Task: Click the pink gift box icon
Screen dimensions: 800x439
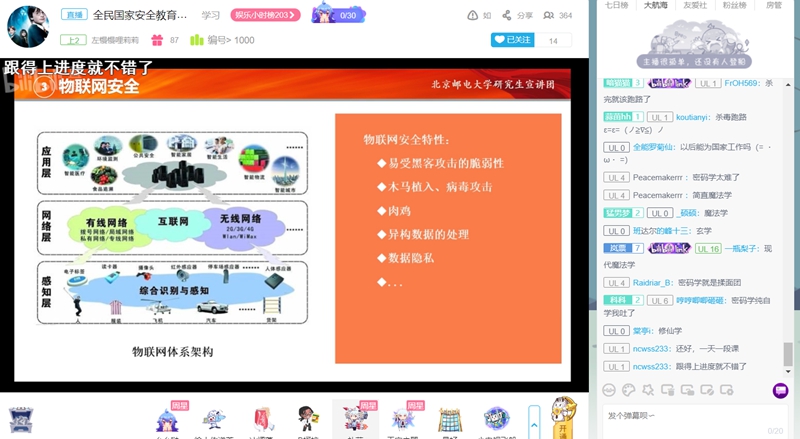Action: coord(156,40)
